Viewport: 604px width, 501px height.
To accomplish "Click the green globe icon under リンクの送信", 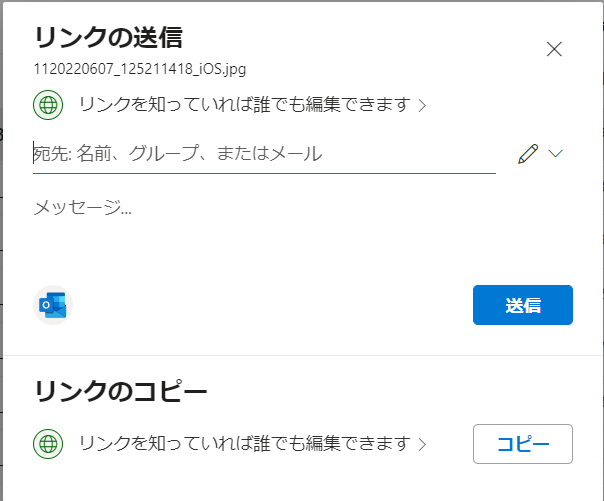I will [x=48, y=105].
